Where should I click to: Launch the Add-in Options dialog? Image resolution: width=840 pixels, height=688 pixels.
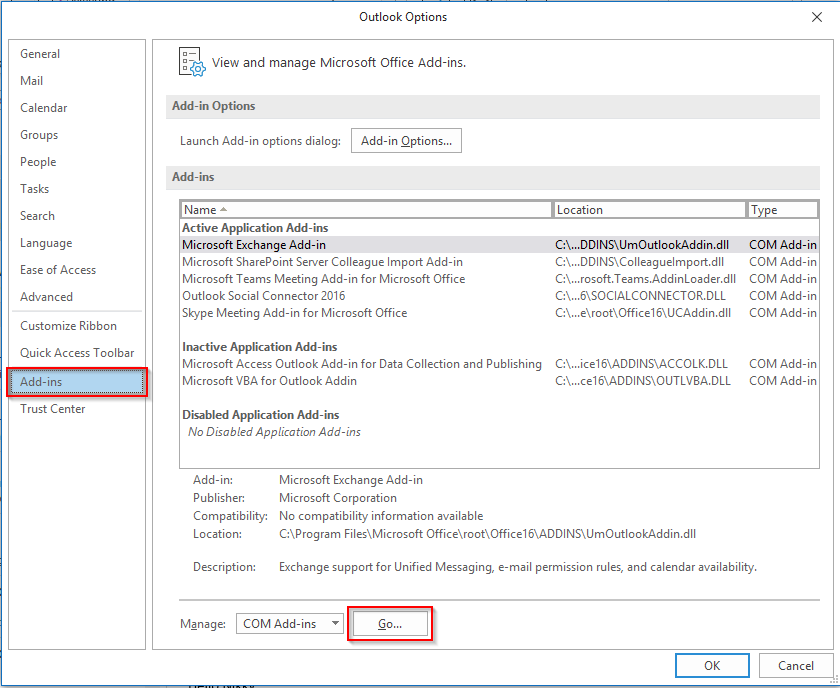click(406, 140)
